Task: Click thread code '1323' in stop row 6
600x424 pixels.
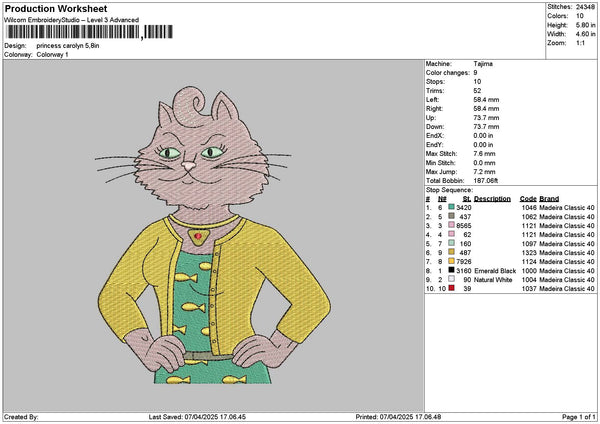Action: coord(529,253)
